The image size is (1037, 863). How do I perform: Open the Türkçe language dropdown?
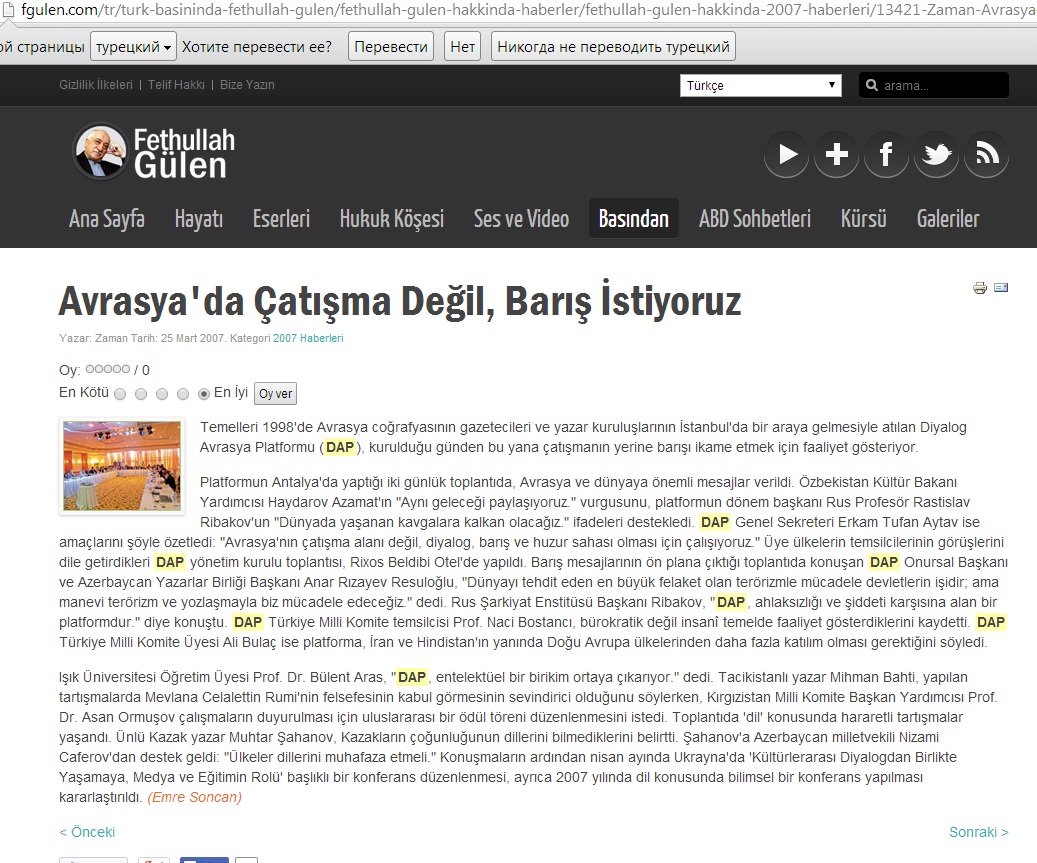coord(761,86)
